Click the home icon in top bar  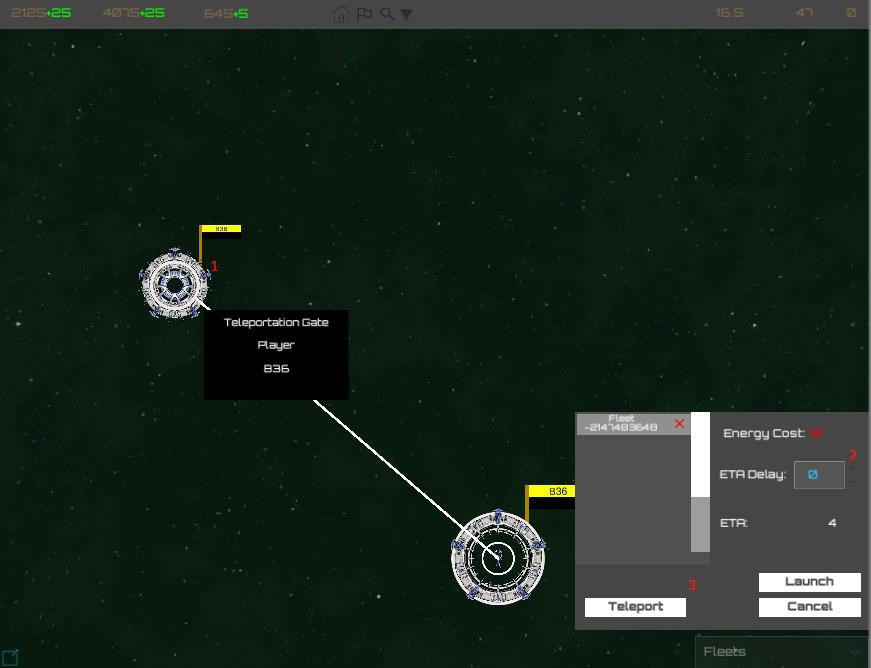[342, 14]
